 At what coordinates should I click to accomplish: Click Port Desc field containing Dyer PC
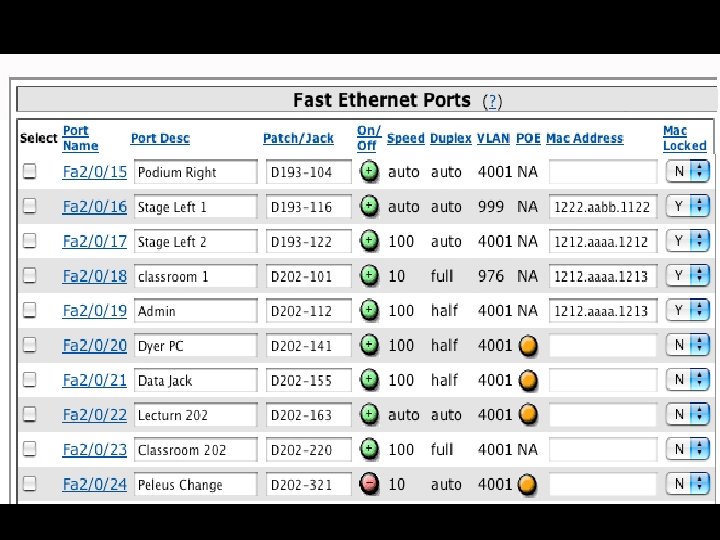point(196,346)
